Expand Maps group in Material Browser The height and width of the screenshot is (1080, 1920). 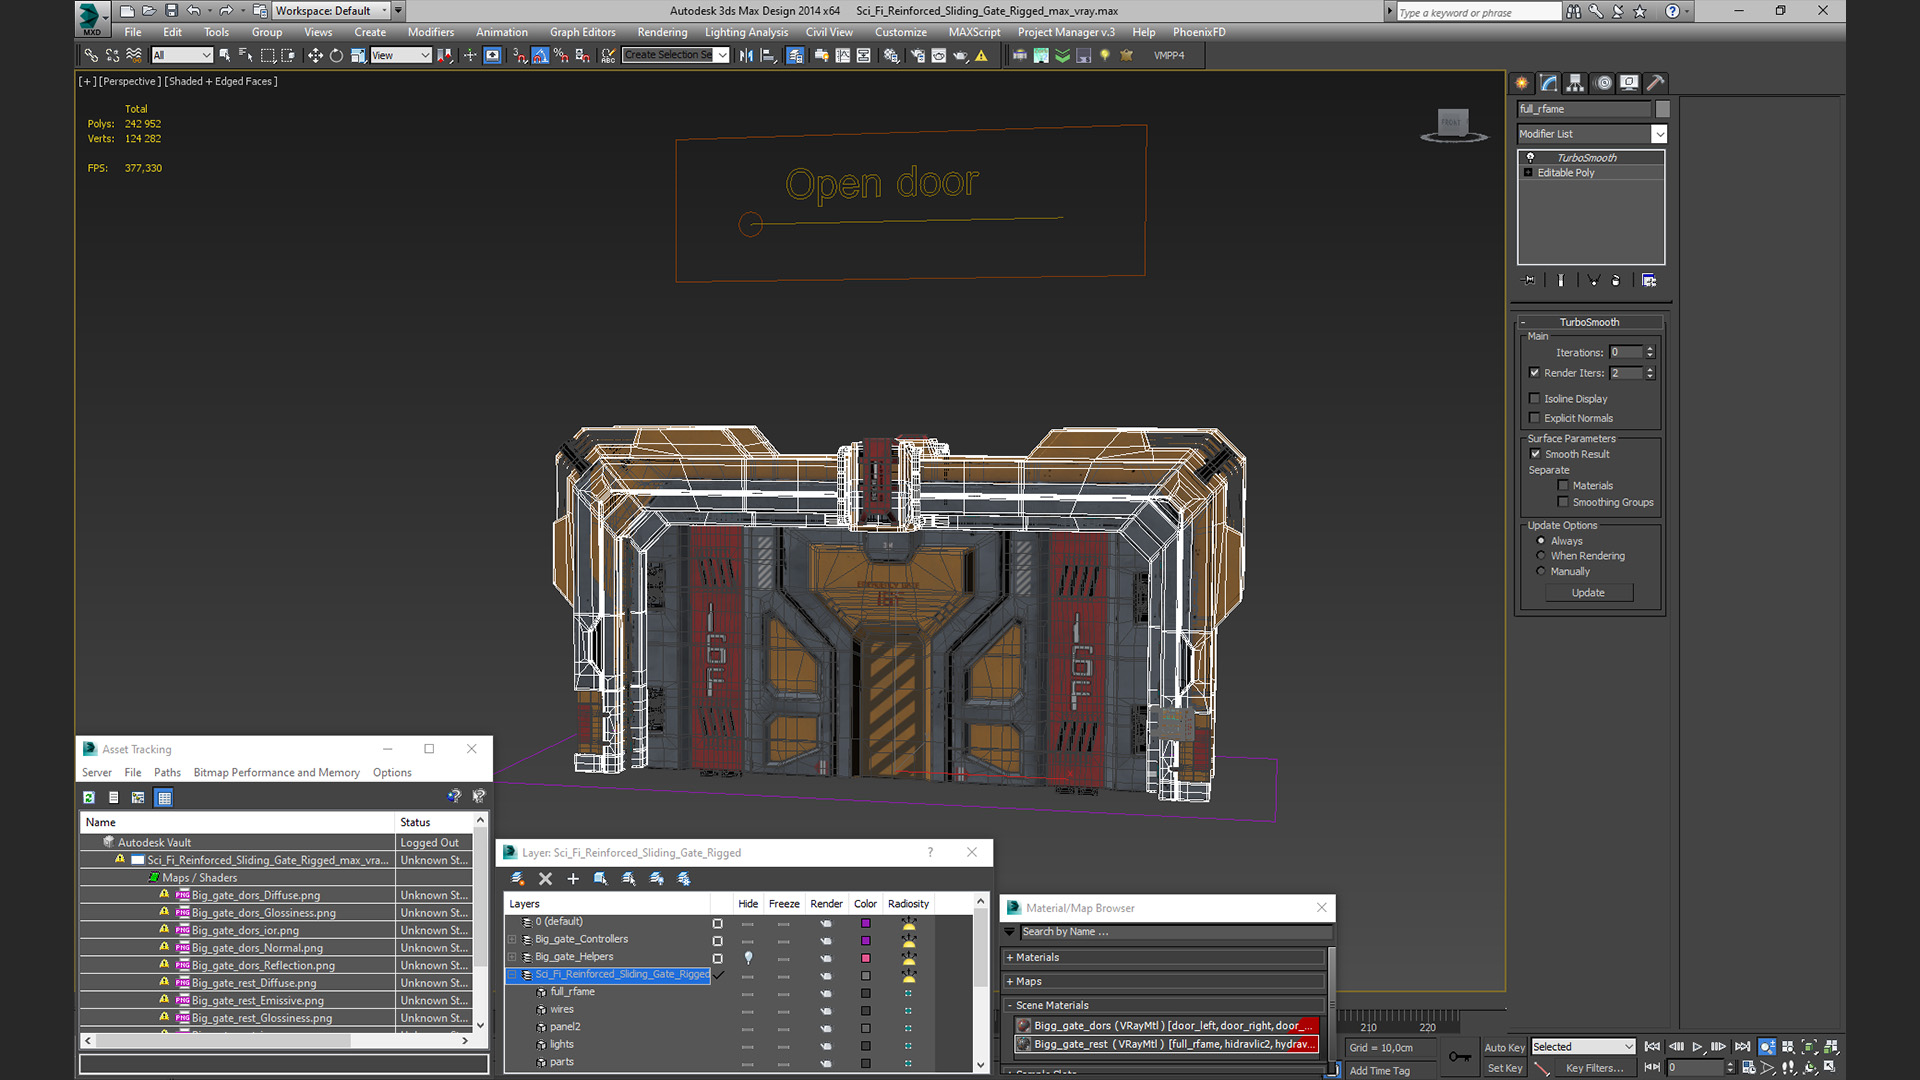[x=1010, y=982]
